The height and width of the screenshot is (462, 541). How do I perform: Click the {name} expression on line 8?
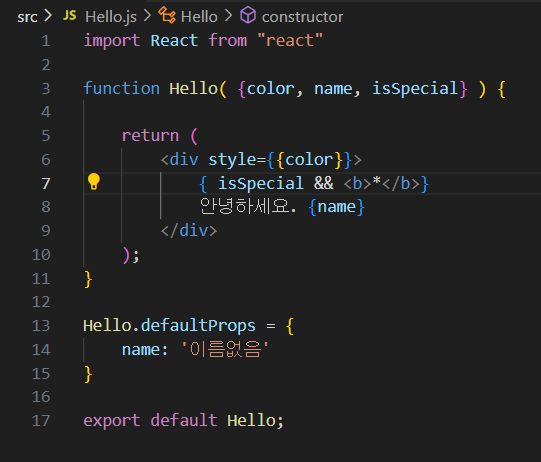pos(336,207)
